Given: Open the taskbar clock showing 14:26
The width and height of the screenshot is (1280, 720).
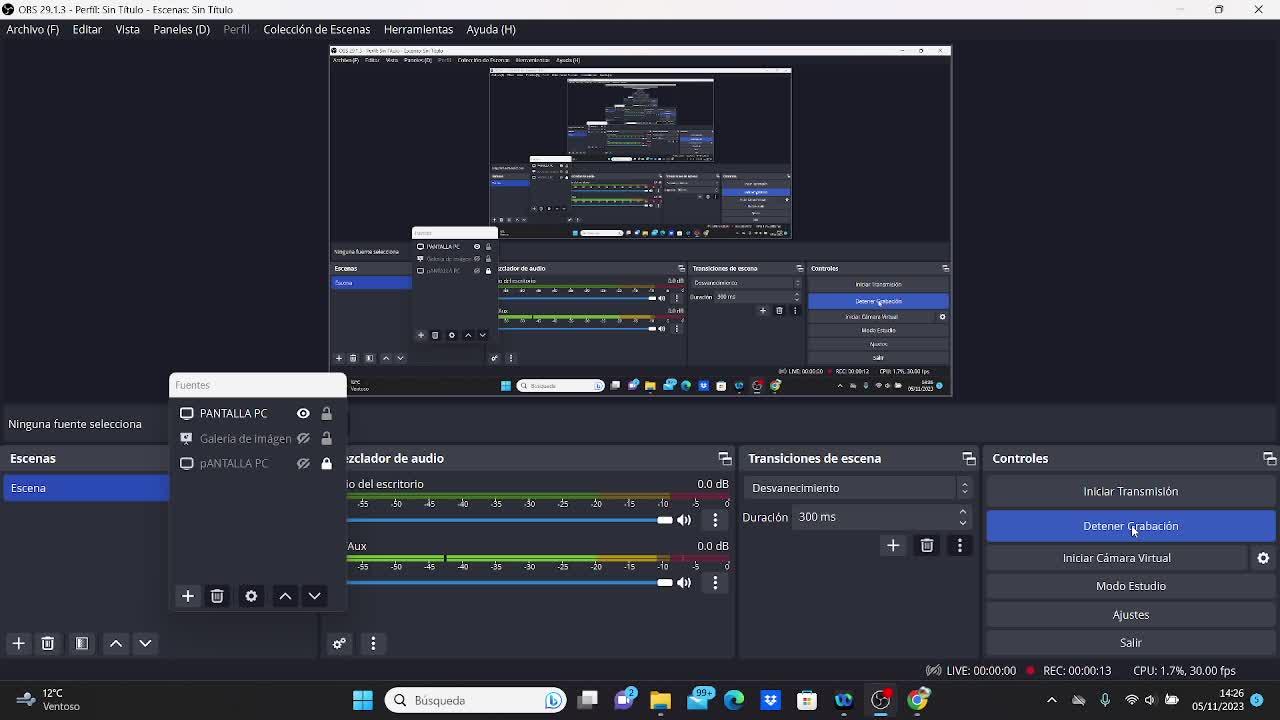Looking at the screenshot, I should (1217, 700).
